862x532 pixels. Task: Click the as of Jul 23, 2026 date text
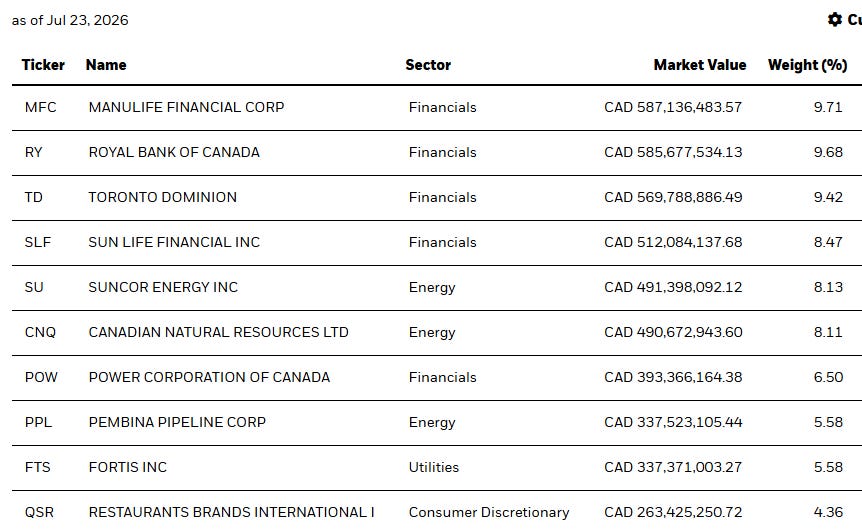click(70, 20)
